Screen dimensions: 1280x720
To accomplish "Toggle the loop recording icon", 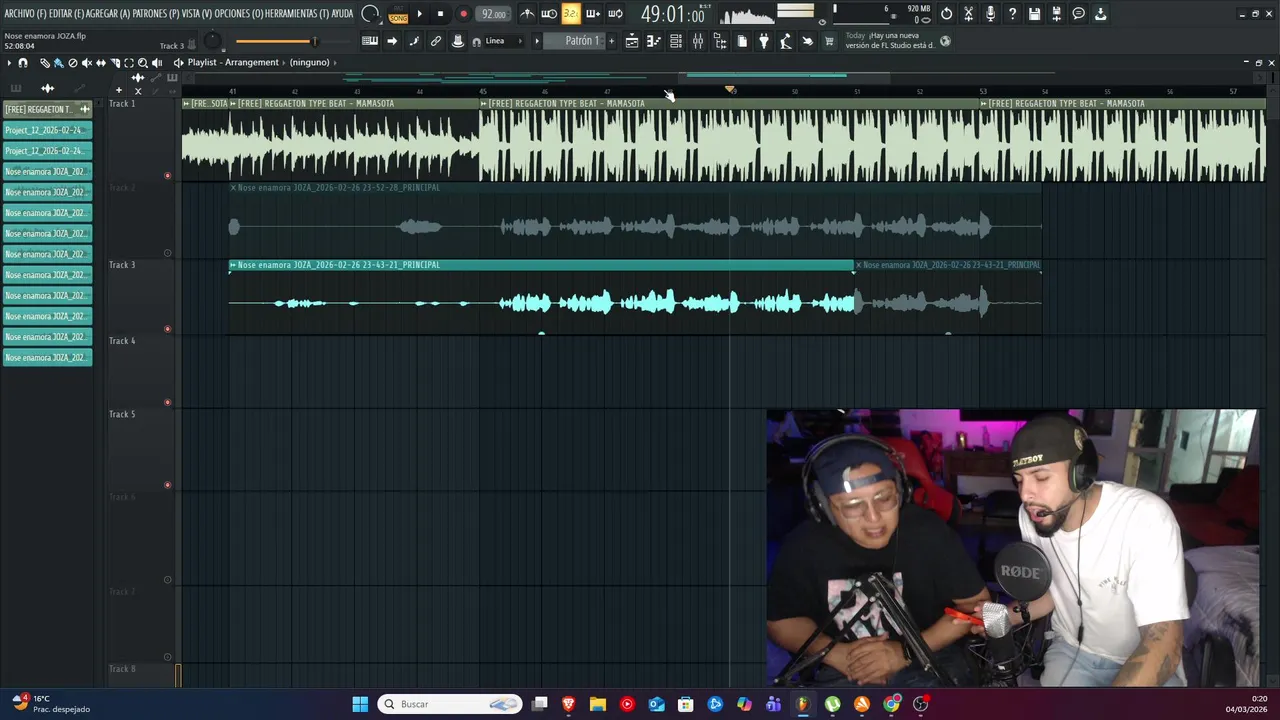I will (x=615, y=14).
